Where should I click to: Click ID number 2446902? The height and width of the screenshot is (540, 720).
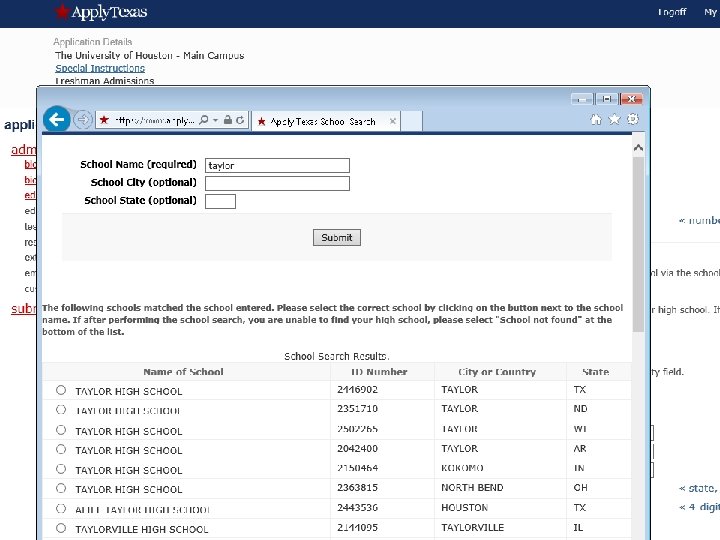(357, 389)
